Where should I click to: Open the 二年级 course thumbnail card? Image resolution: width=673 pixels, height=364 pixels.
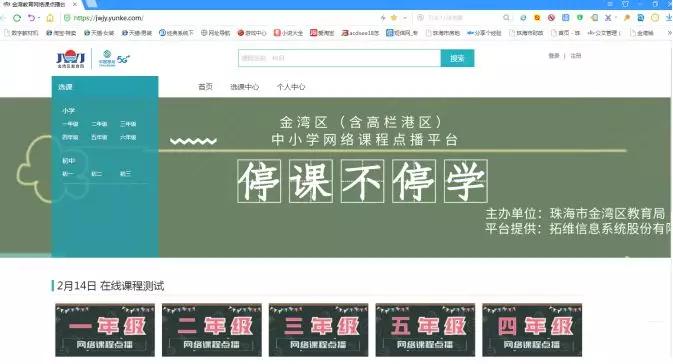212,330
